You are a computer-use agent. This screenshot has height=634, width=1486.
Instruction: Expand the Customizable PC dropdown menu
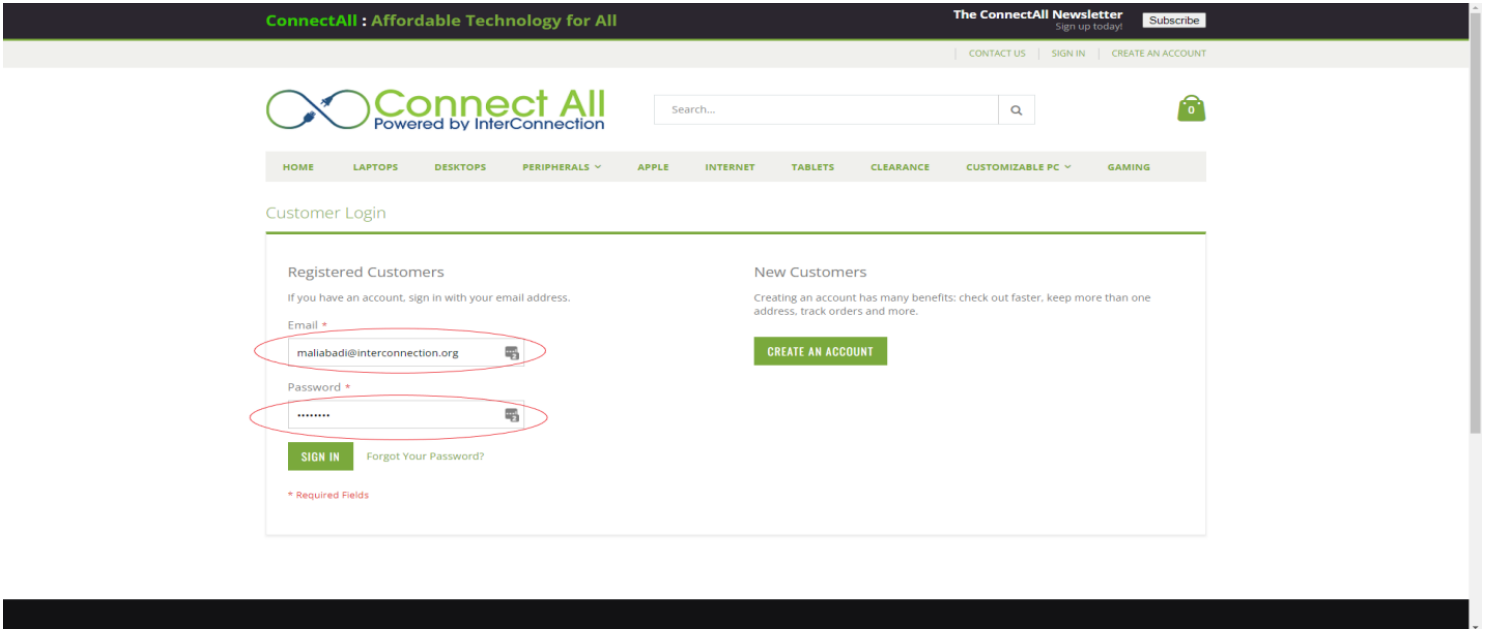click(x=1018, y=167)
